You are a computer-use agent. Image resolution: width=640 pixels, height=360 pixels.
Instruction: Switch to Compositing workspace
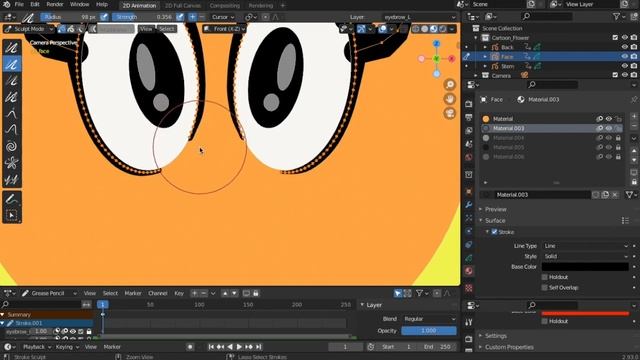224,6
